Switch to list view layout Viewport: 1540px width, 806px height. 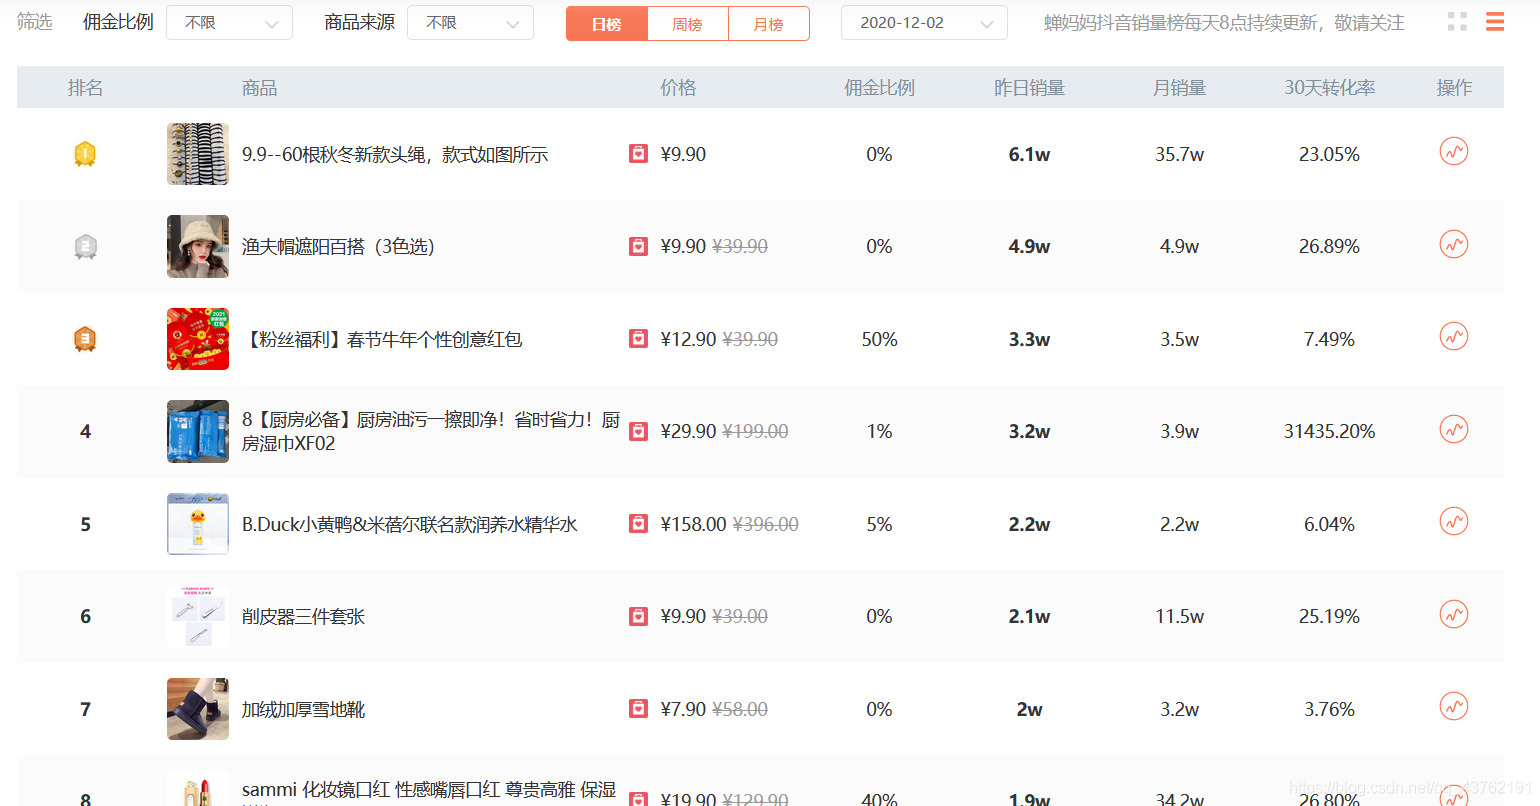point(1495,22)
